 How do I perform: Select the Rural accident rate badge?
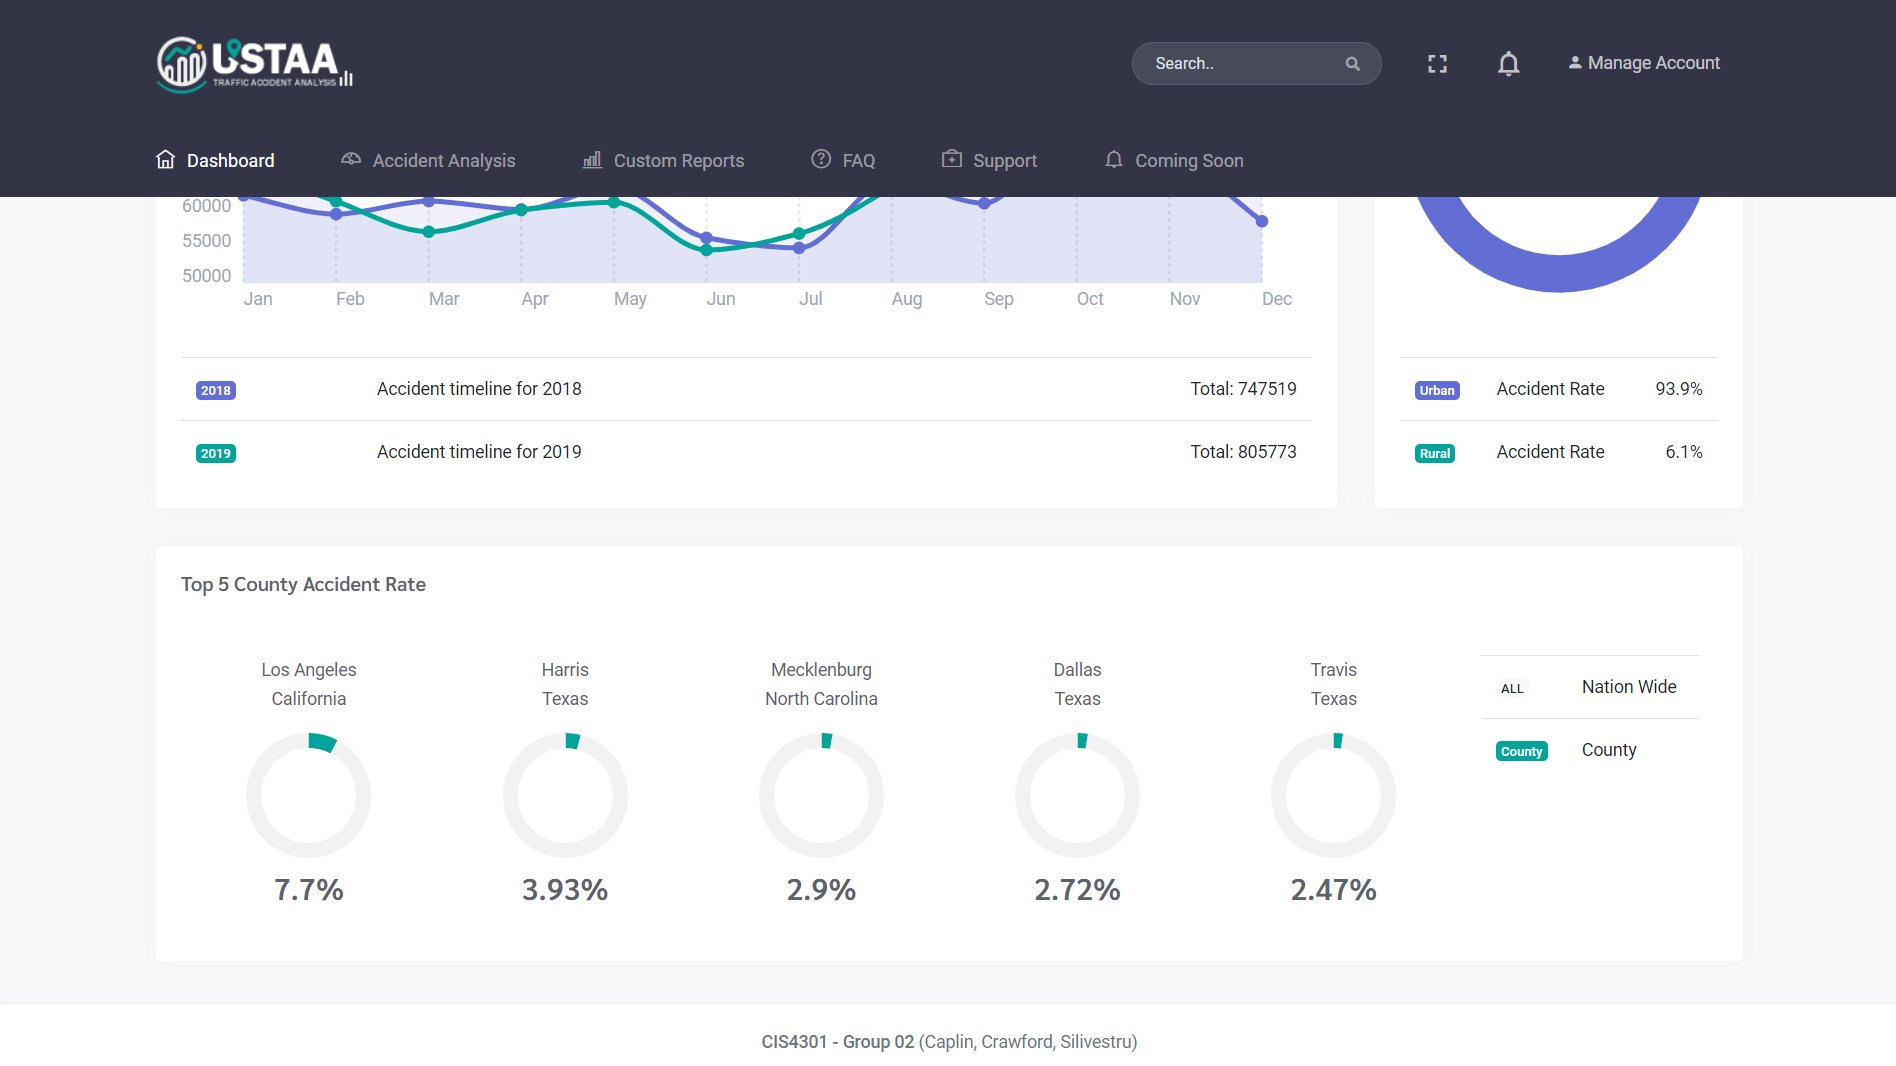point(1435,454)
